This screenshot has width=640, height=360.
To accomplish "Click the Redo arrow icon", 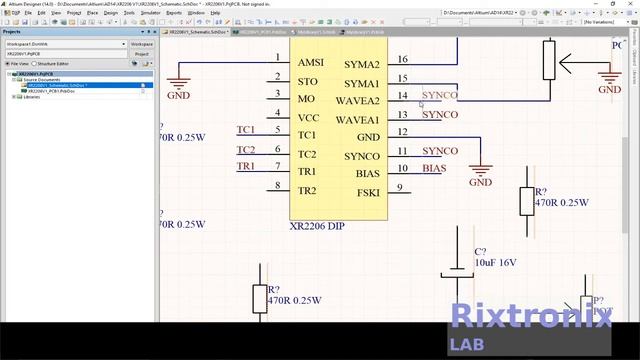I will [x=208, y=22].
